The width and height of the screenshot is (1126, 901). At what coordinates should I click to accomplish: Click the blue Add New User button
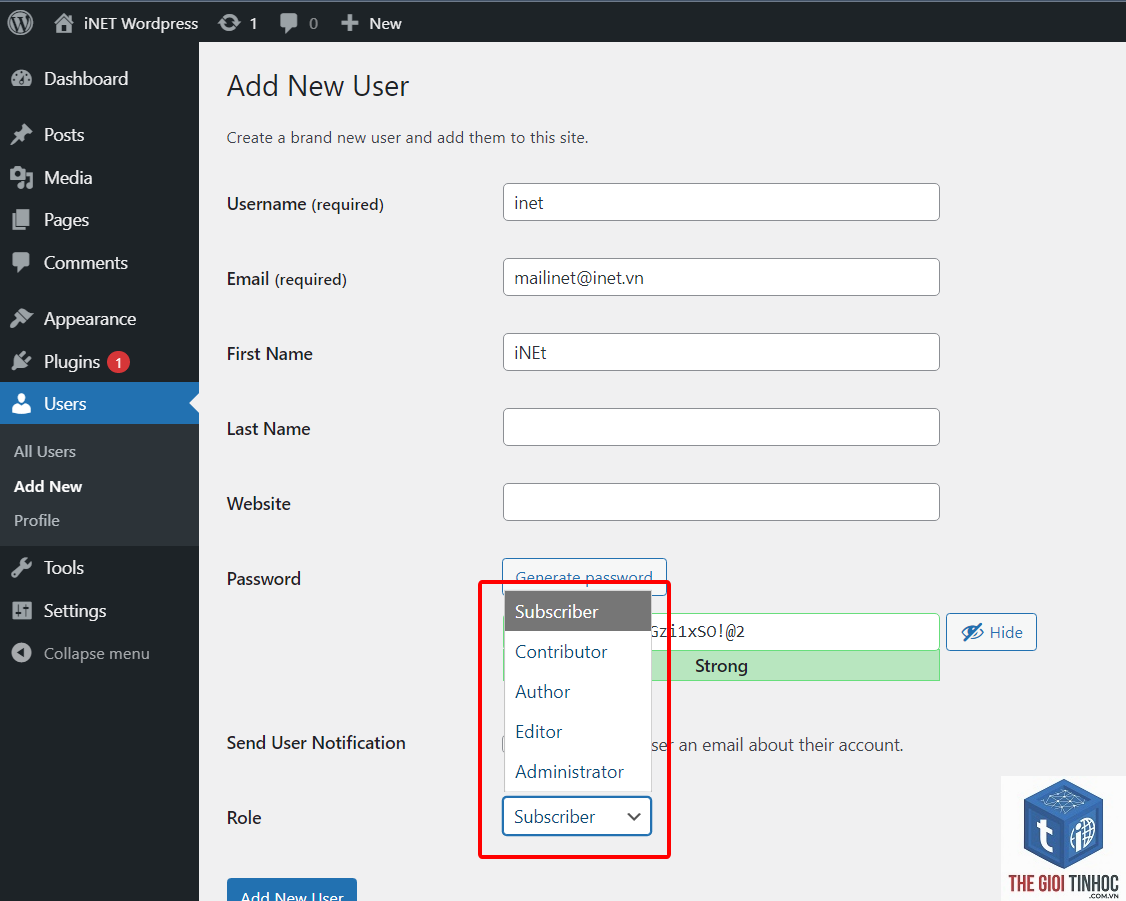[x=292, y=890]
